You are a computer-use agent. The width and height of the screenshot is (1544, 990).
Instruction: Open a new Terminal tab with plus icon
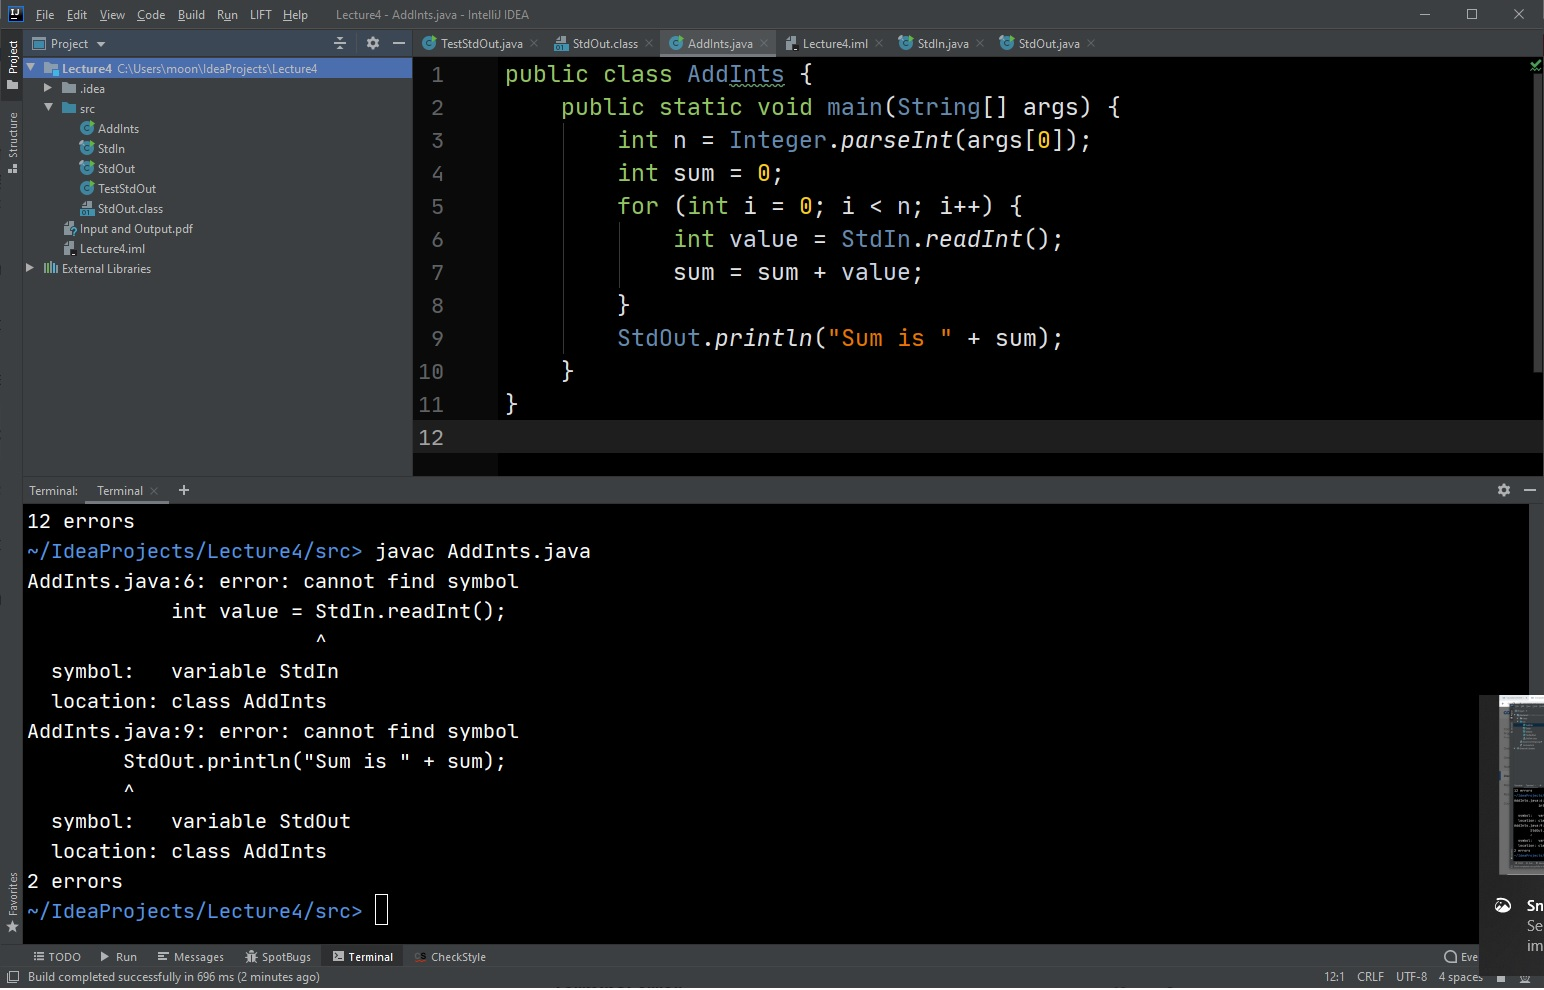pyautogui.click(x=183, y=490)
